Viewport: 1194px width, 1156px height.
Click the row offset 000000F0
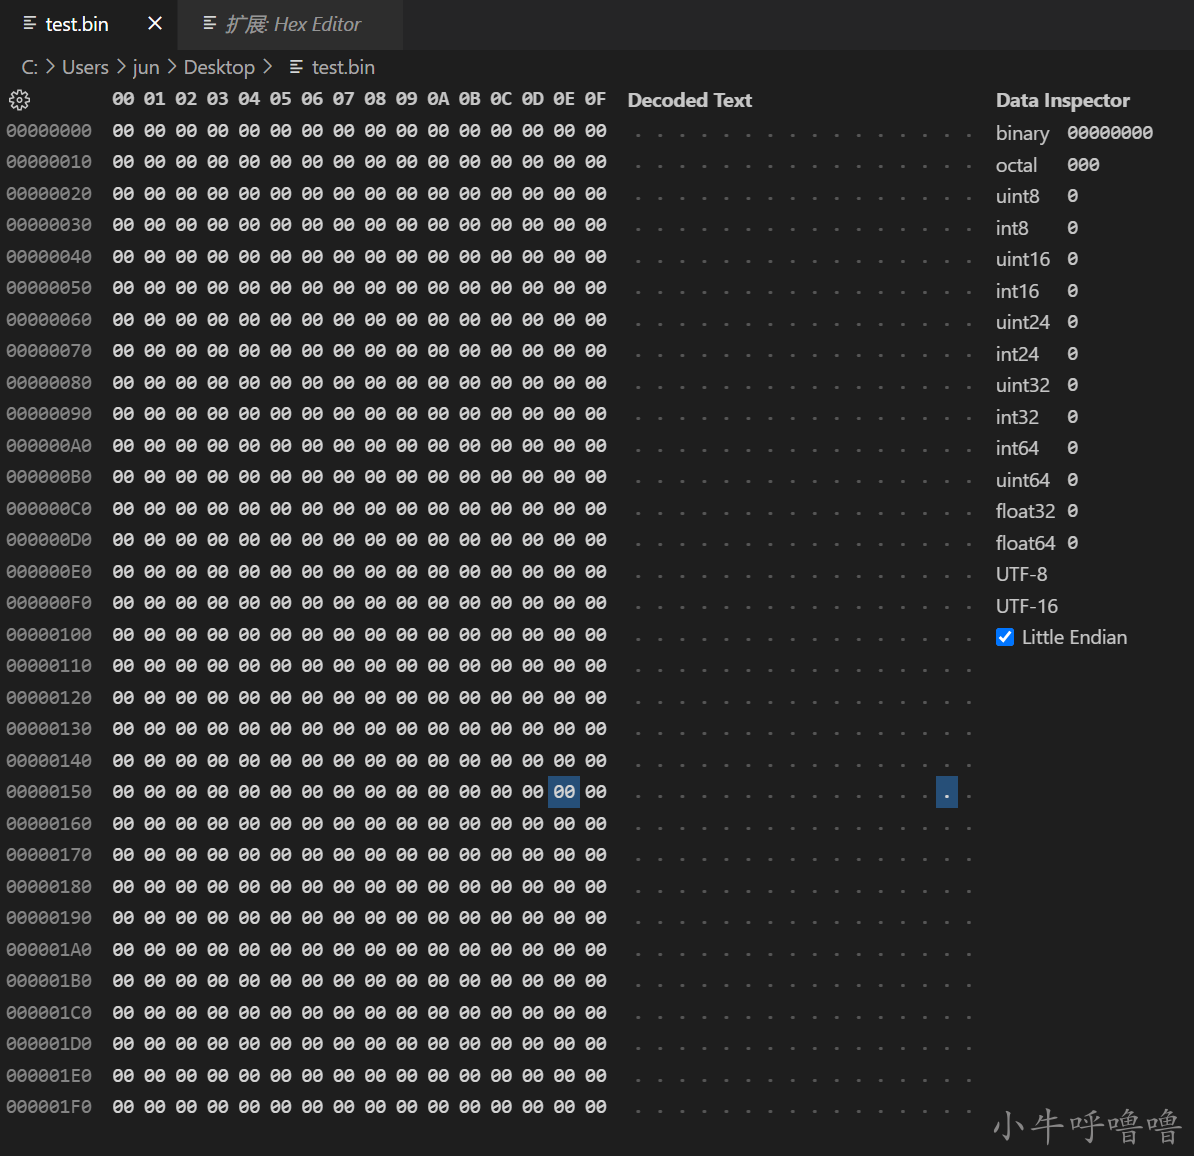(49, 603)
